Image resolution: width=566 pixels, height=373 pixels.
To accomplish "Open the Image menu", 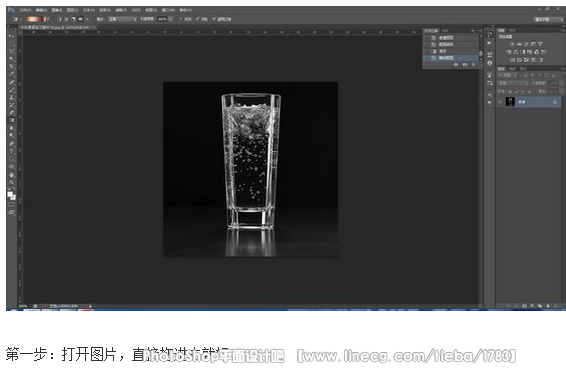I will (x=57, y=10).
